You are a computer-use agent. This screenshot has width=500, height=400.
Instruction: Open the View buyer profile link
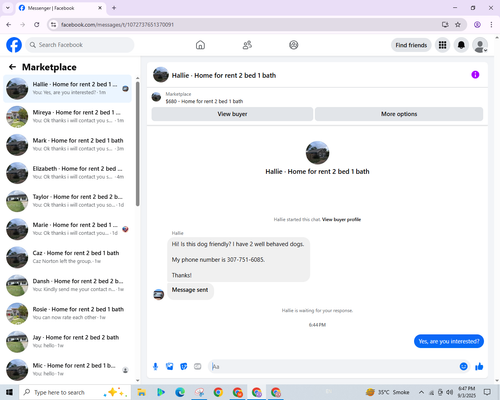pyautogui.click(x=341, y=219)
